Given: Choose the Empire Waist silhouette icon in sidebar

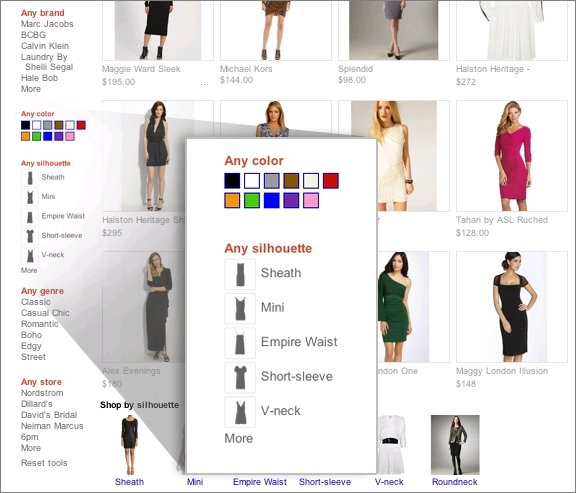Looking at the screenshot, I should point(30,216).
